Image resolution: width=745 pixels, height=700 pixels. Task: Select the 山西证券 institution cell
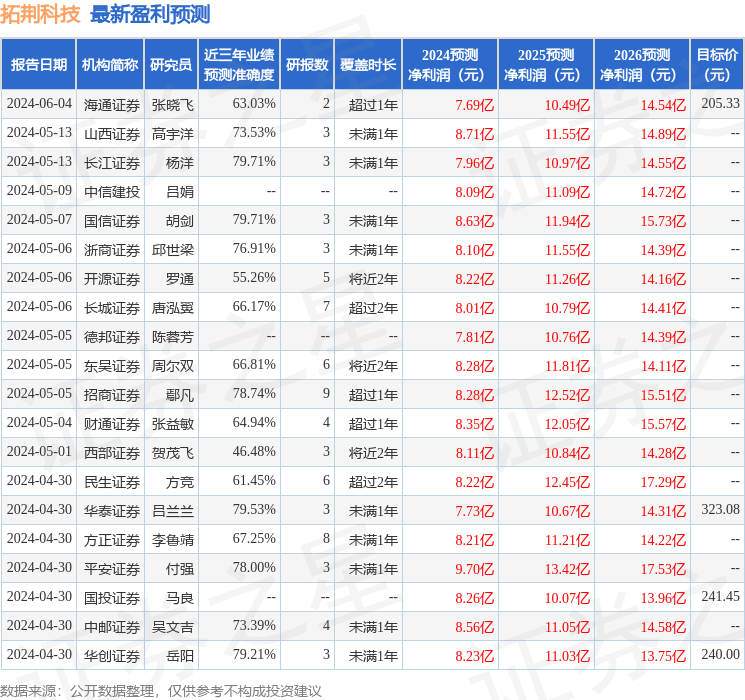click(x=112, y=134)
